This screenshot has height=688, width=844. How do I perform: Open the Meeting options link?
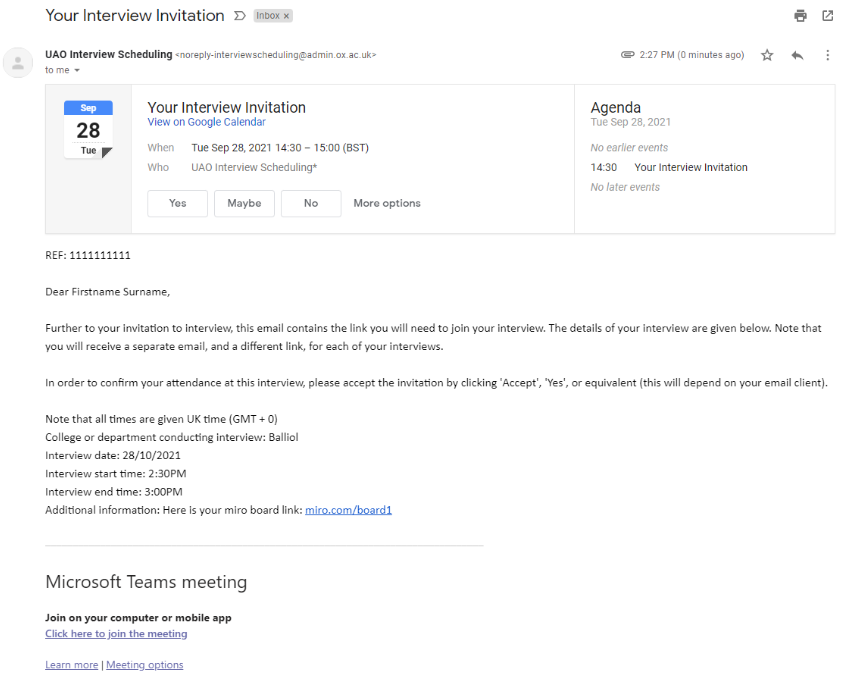[145, 665]
